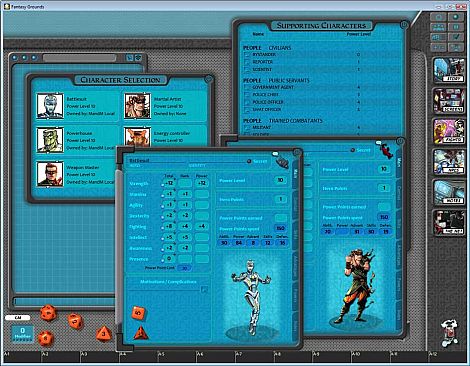Pick the red triangular die under the 00 die
The image size is (470, 366).
(x=141, y=333)
